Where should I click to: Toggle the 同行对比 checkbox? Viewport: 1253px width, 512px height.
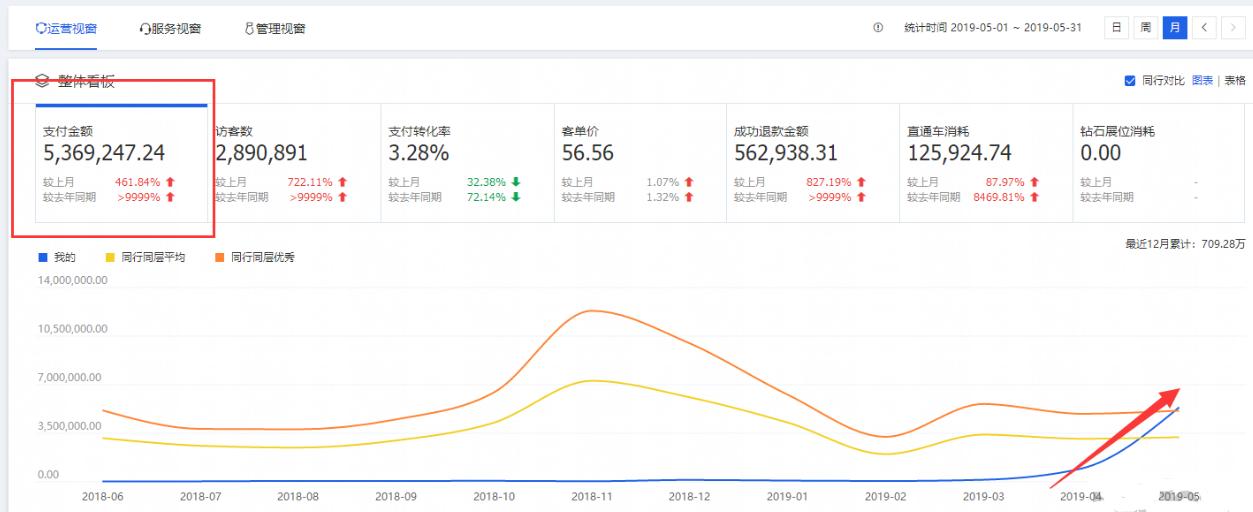(1130, 81)
